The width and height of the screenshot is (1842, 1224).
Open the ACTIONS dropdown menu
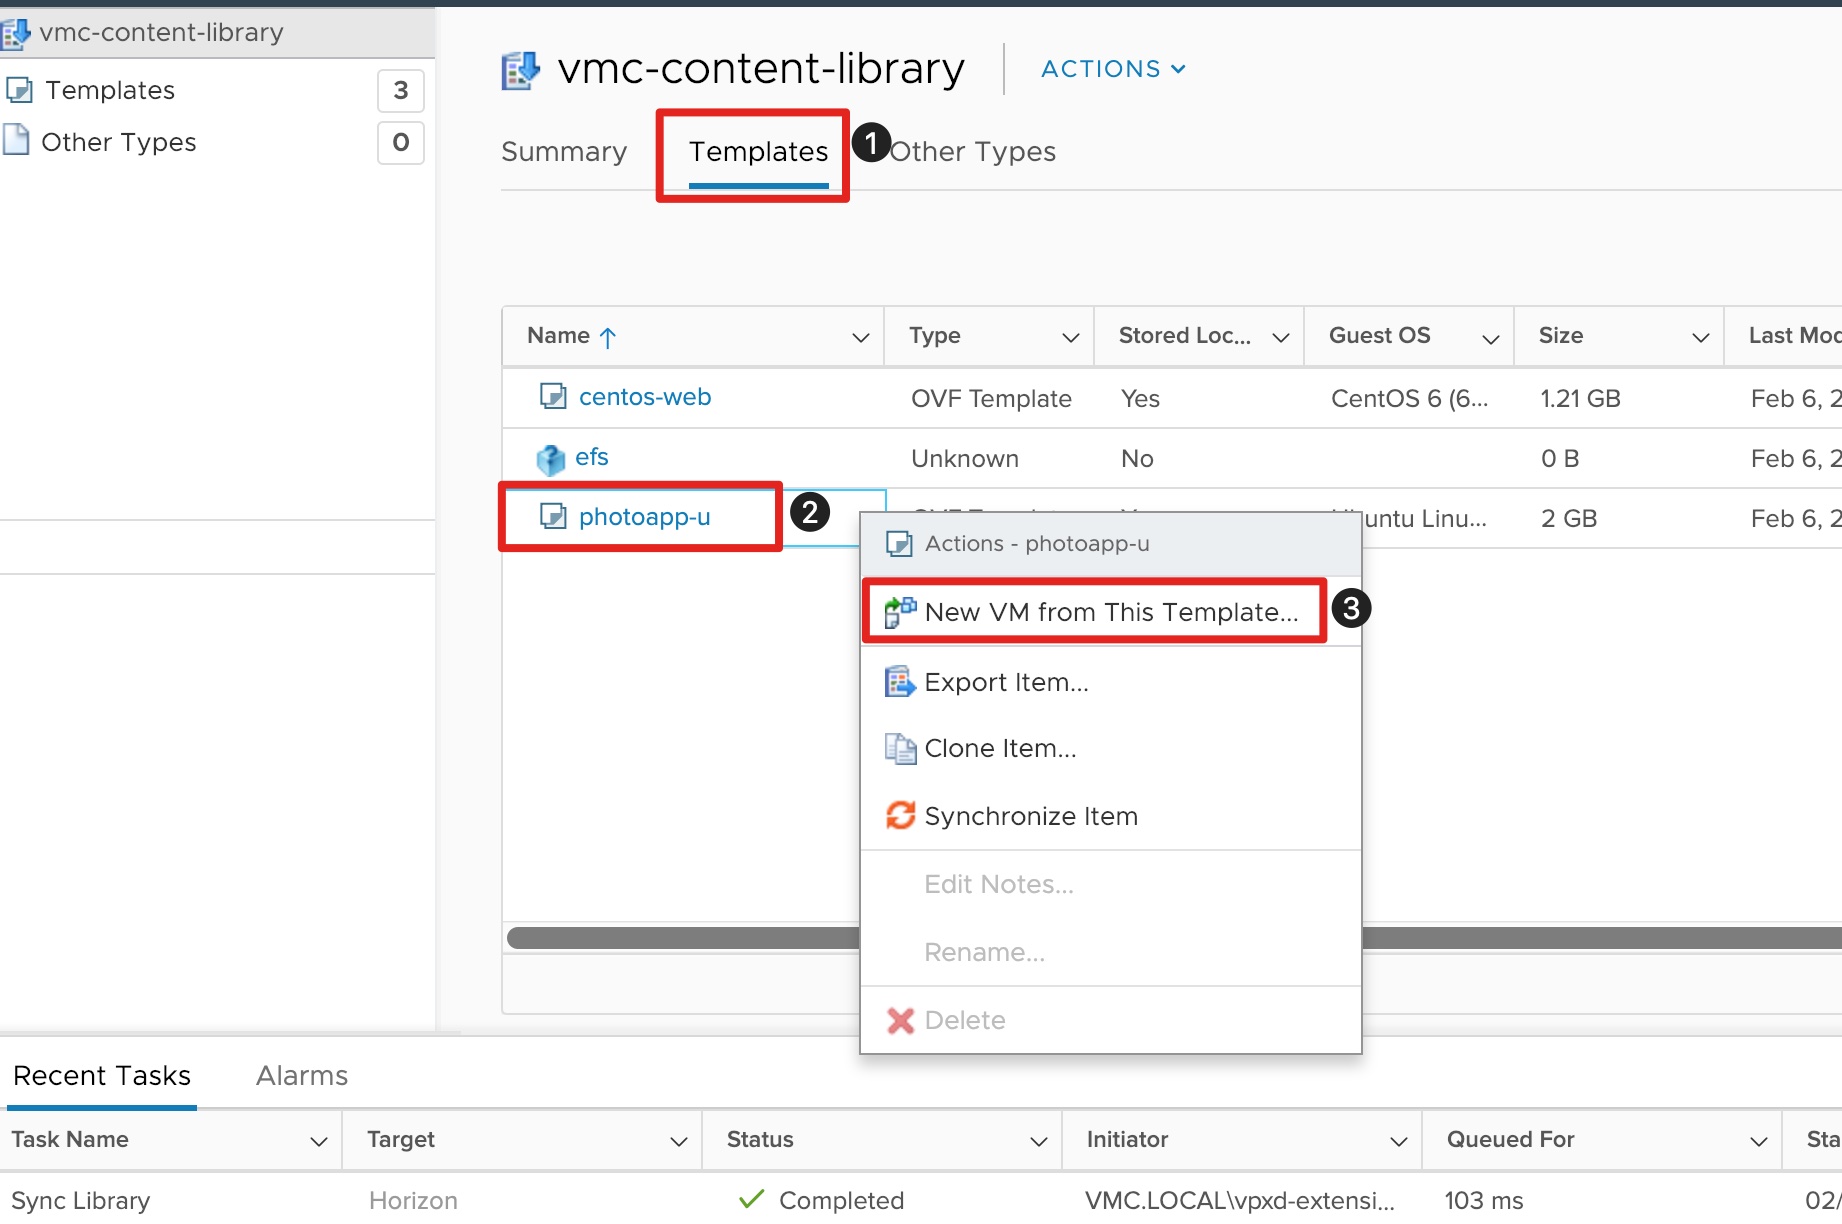[x=1113, y=69]
